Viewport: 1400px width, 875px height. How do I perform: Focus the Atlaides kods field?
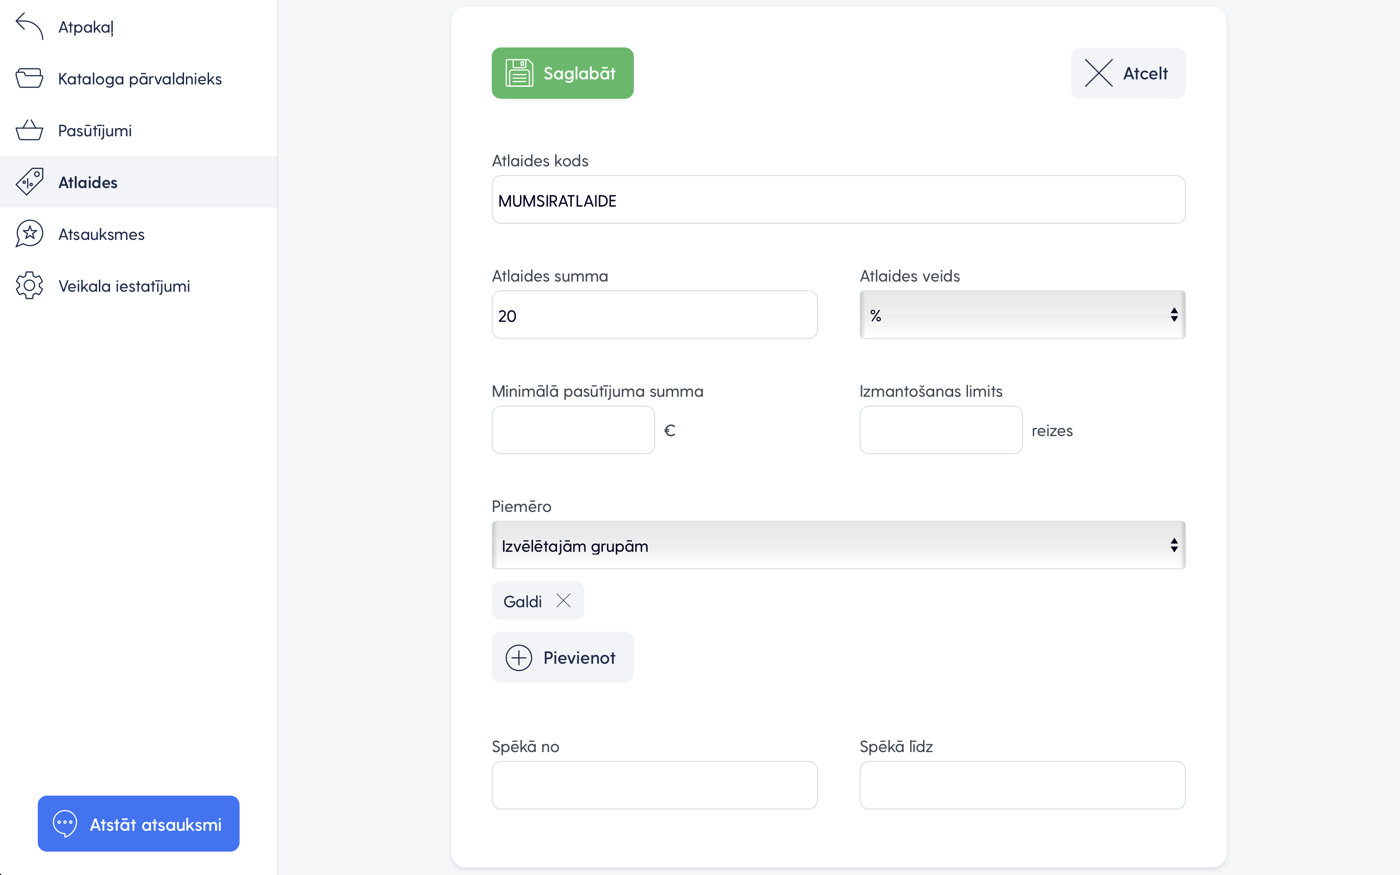pos(838,200)
